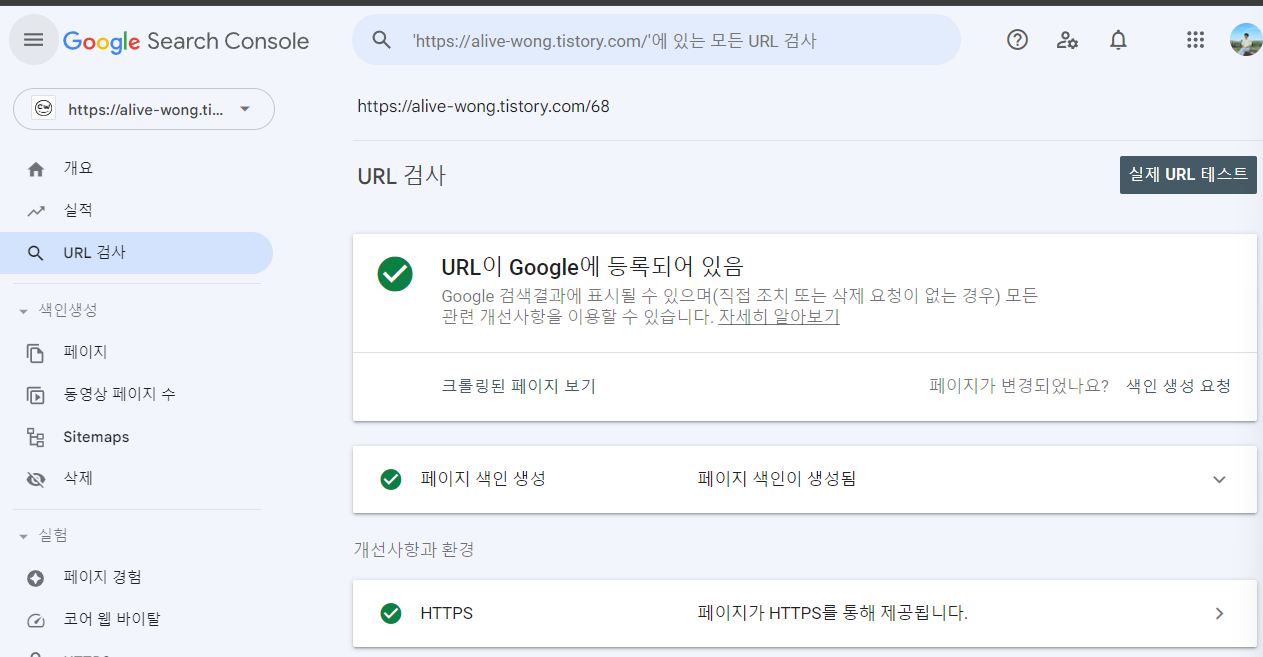Click the magnifier icon next to URL 검사

tap(36, 253)
